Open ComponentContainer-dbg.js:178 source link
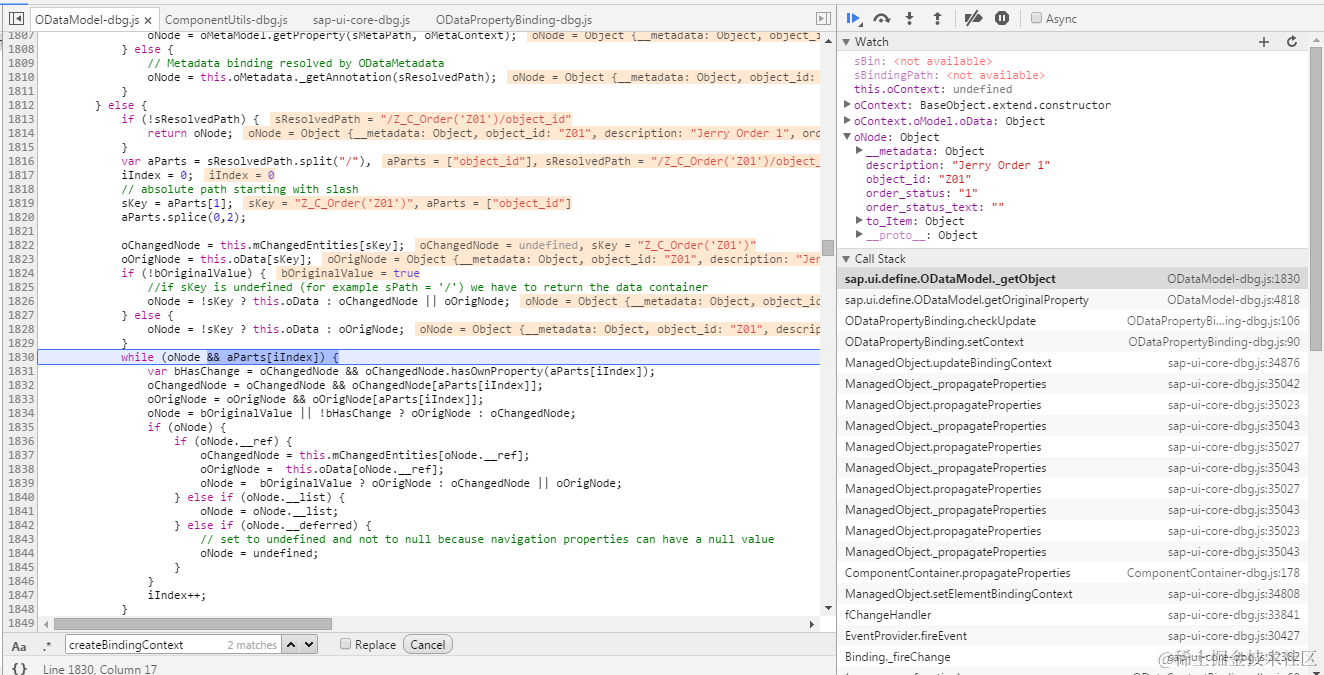The width and height of the screenshot is (1324, 675). (x=1213, y=573)
